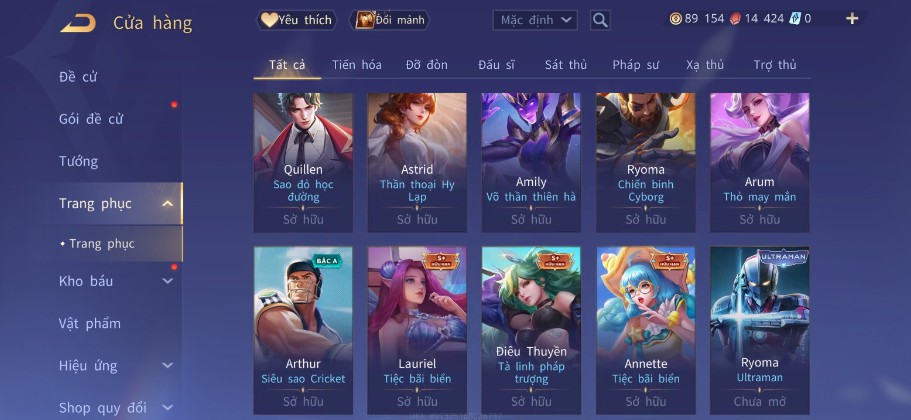Select the Ryoma Ultraman skin card
The height and width of the screenshot is (420, 911).
pyautogui.click(x=759, y=331)
